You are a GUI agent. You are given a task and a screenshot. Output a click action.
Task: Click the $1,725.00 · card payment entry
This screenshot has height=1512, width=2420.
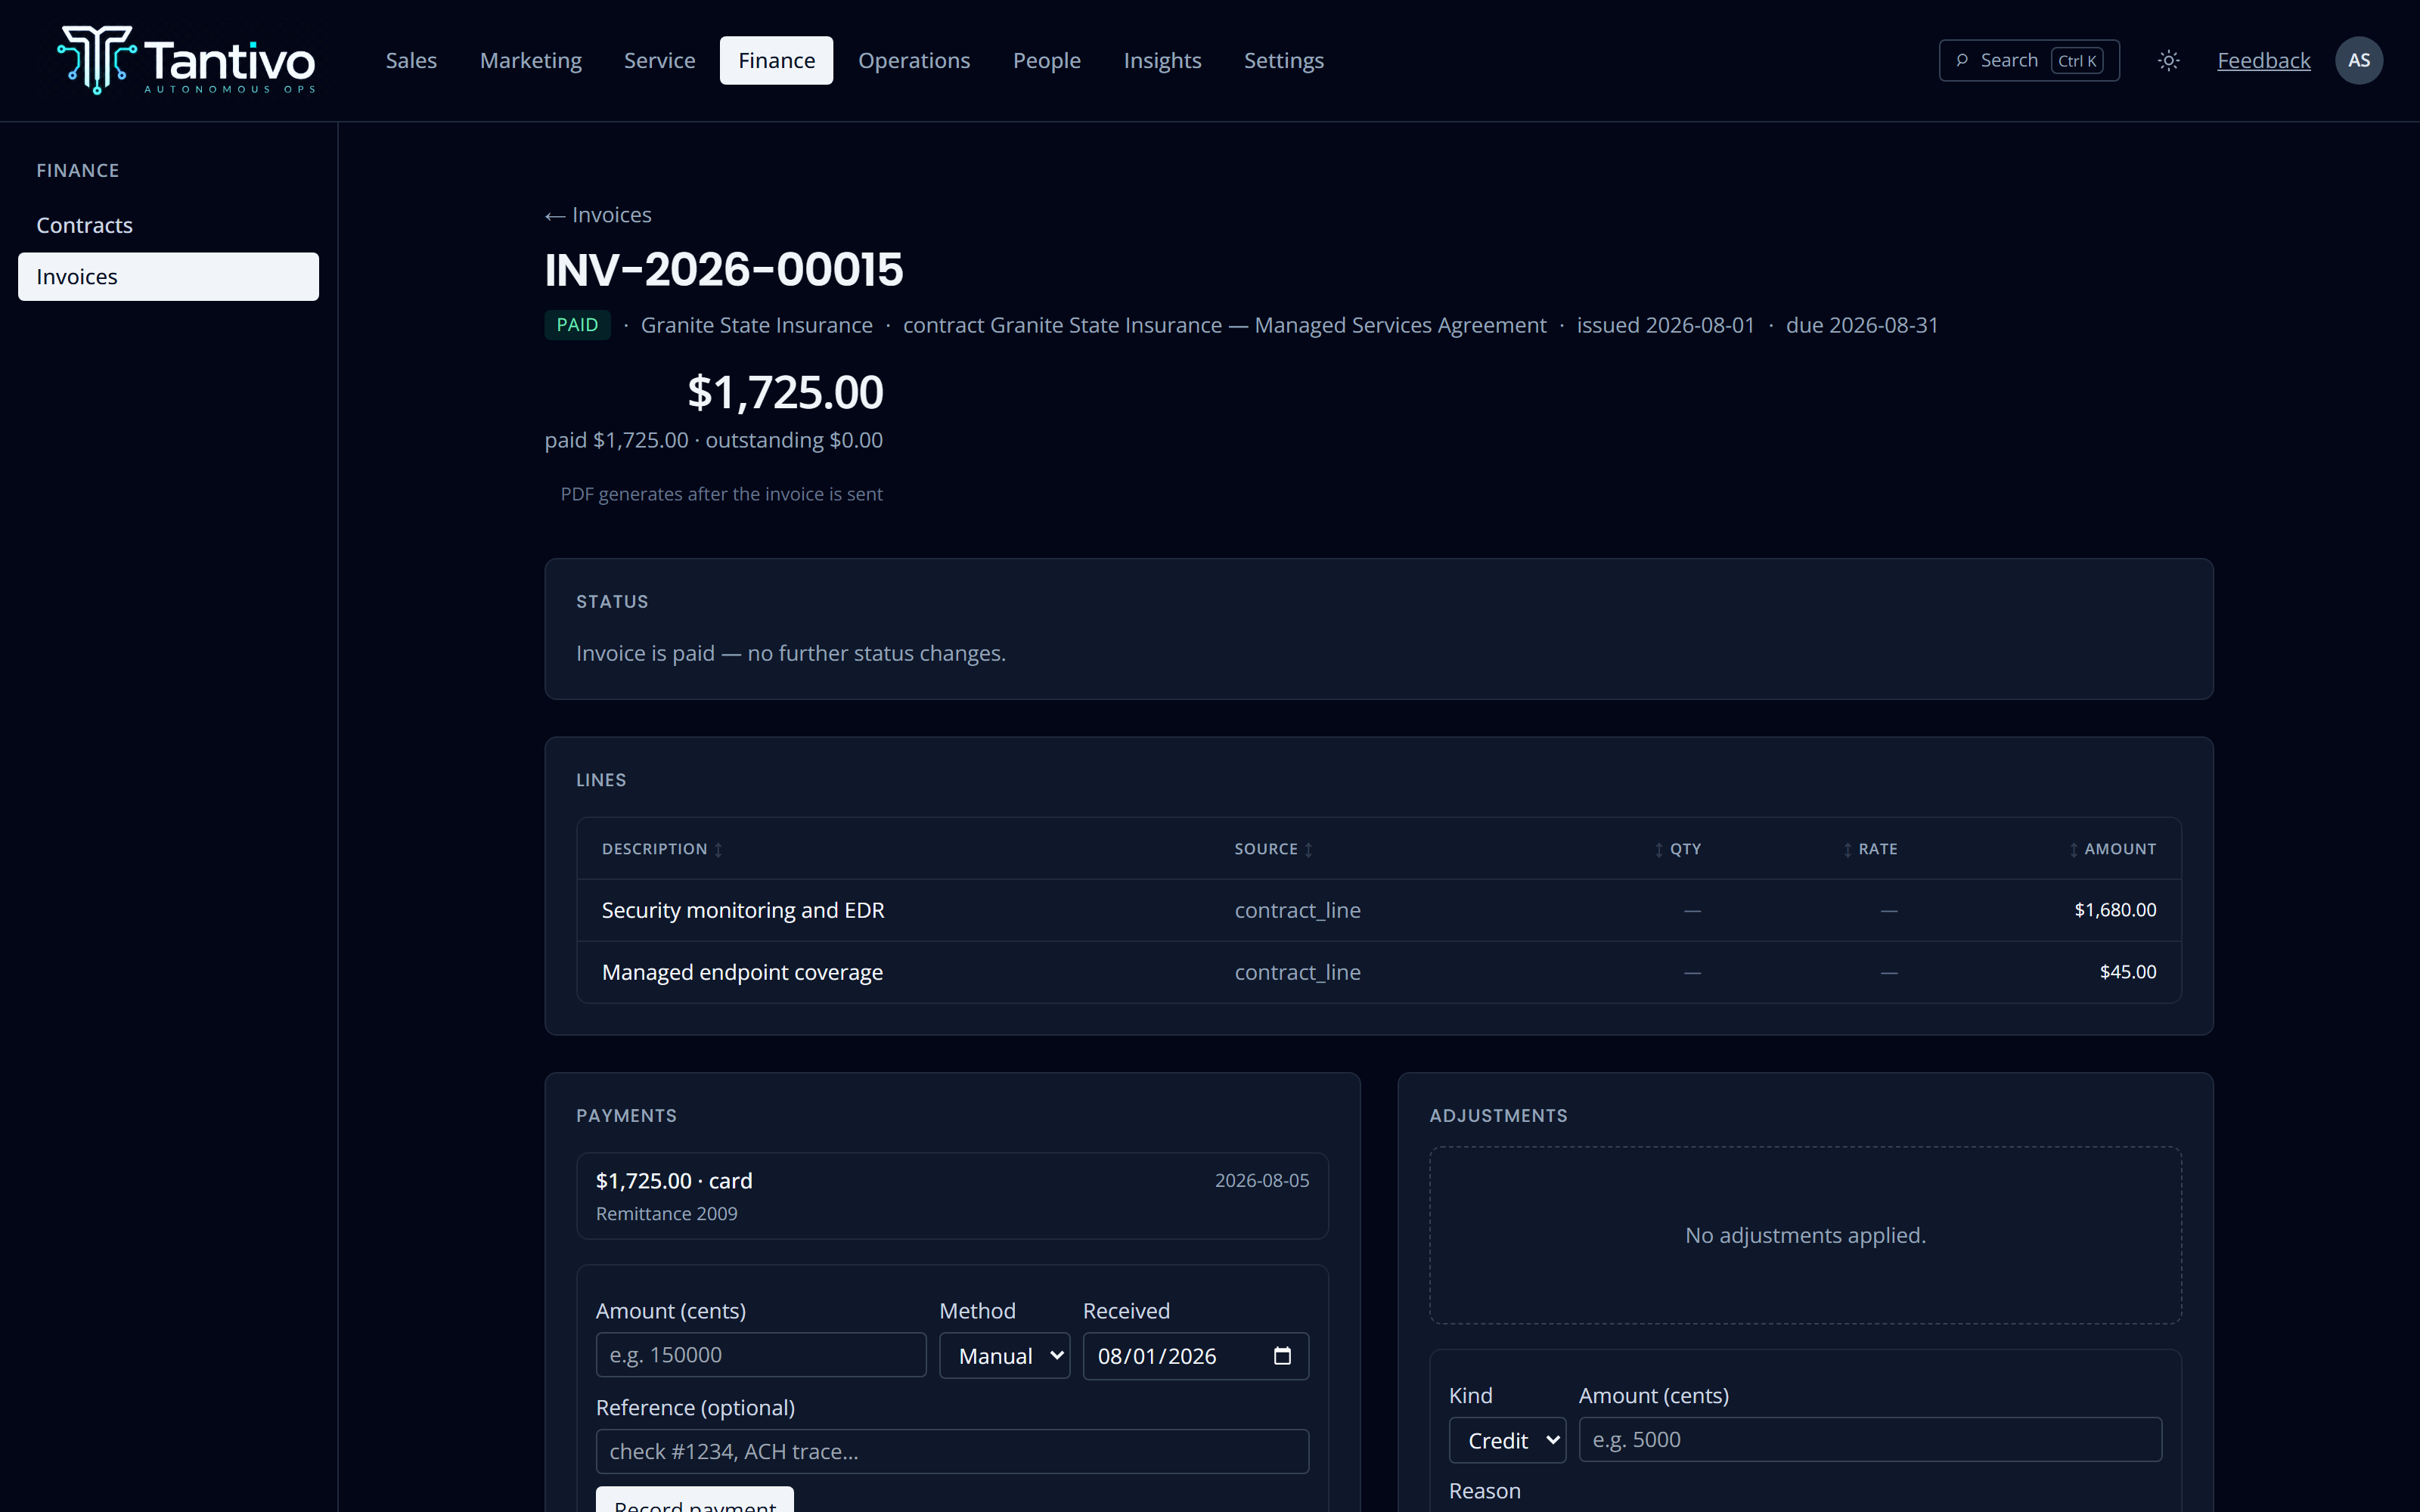click(x=952, y=1196)
